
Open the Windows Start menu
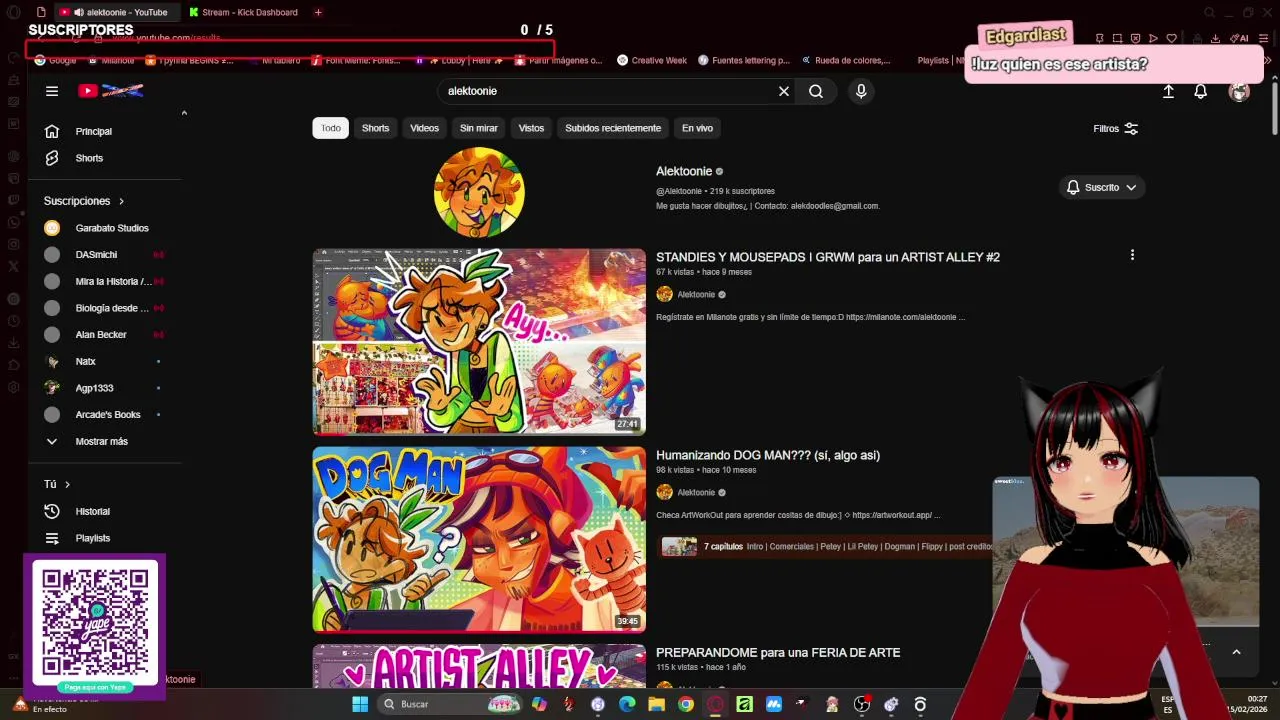pos(360,704)
